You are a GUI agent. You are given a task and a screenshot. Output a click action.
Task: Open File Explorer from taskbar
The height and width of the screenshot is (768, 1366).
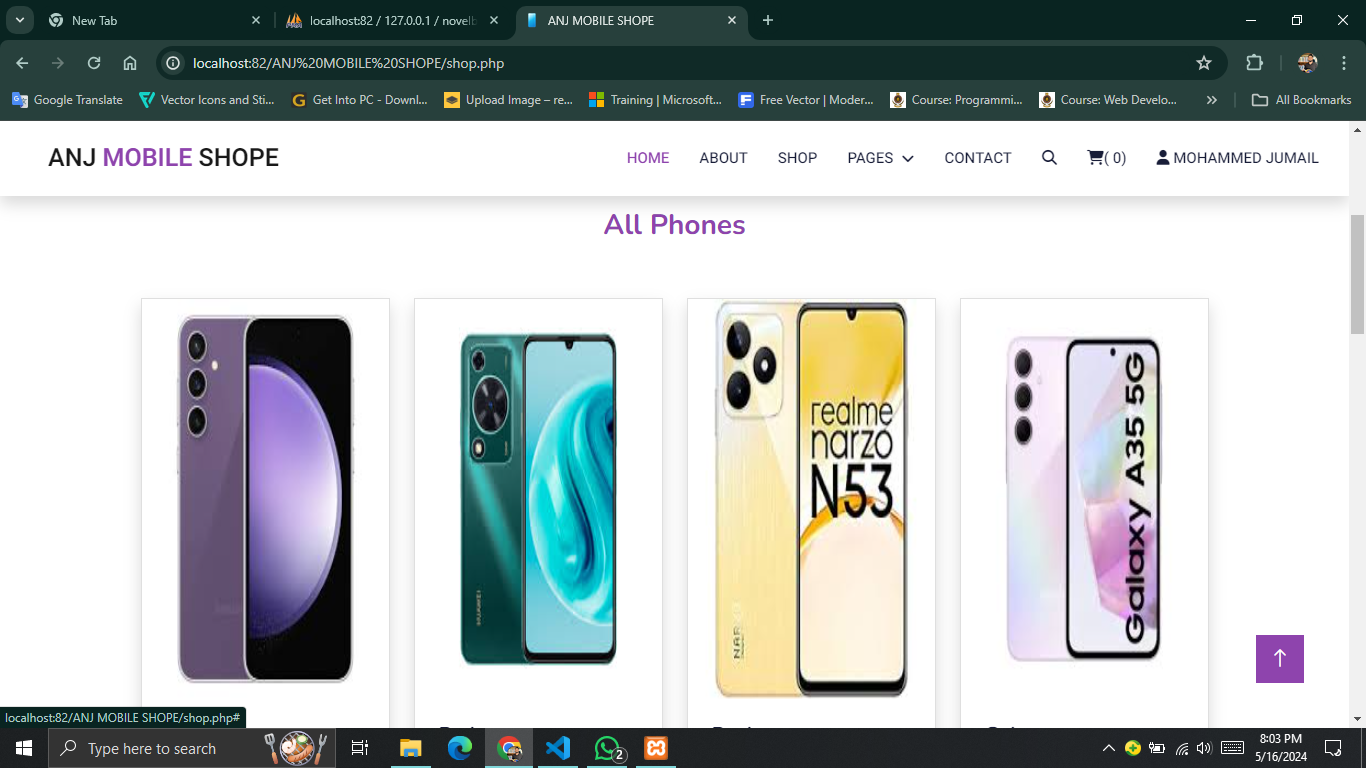pyautogui.click(x=410, y=748)
